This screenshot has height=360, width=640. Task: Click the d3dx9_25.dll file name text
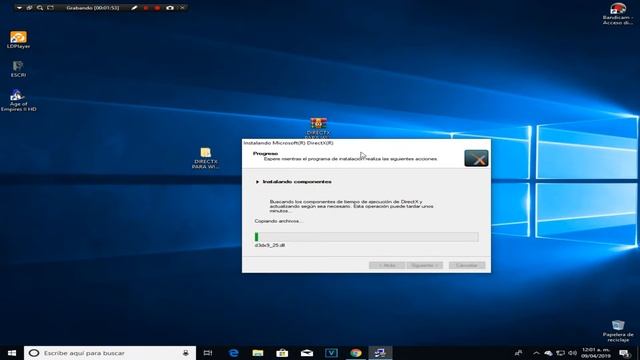point(270,245)
